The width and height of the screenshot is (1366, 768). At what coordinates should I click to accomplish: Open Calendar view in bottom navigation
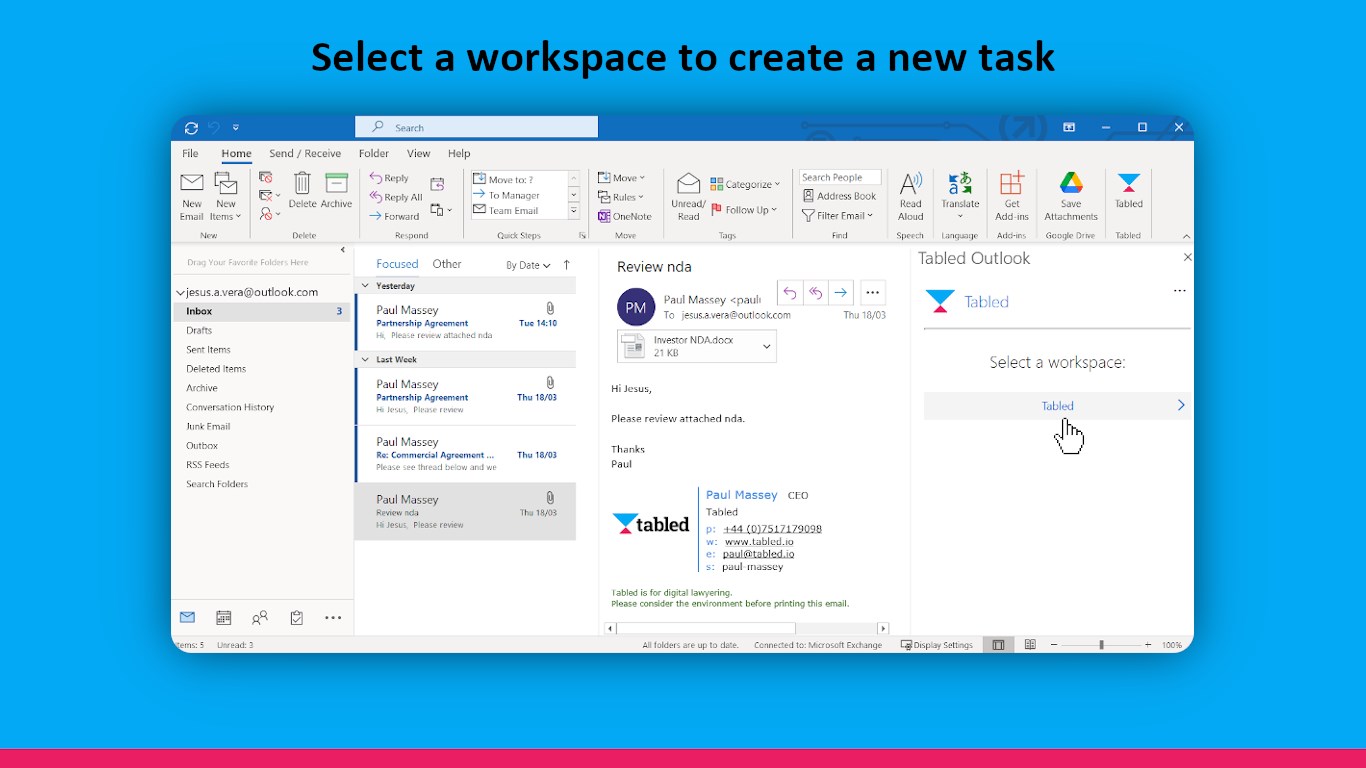pos(224,618)
